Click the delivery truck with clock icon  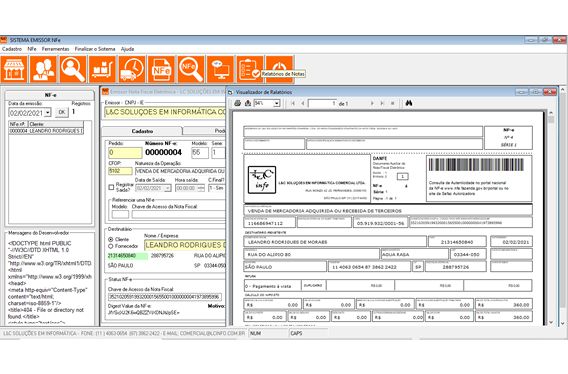coord(132,69)
